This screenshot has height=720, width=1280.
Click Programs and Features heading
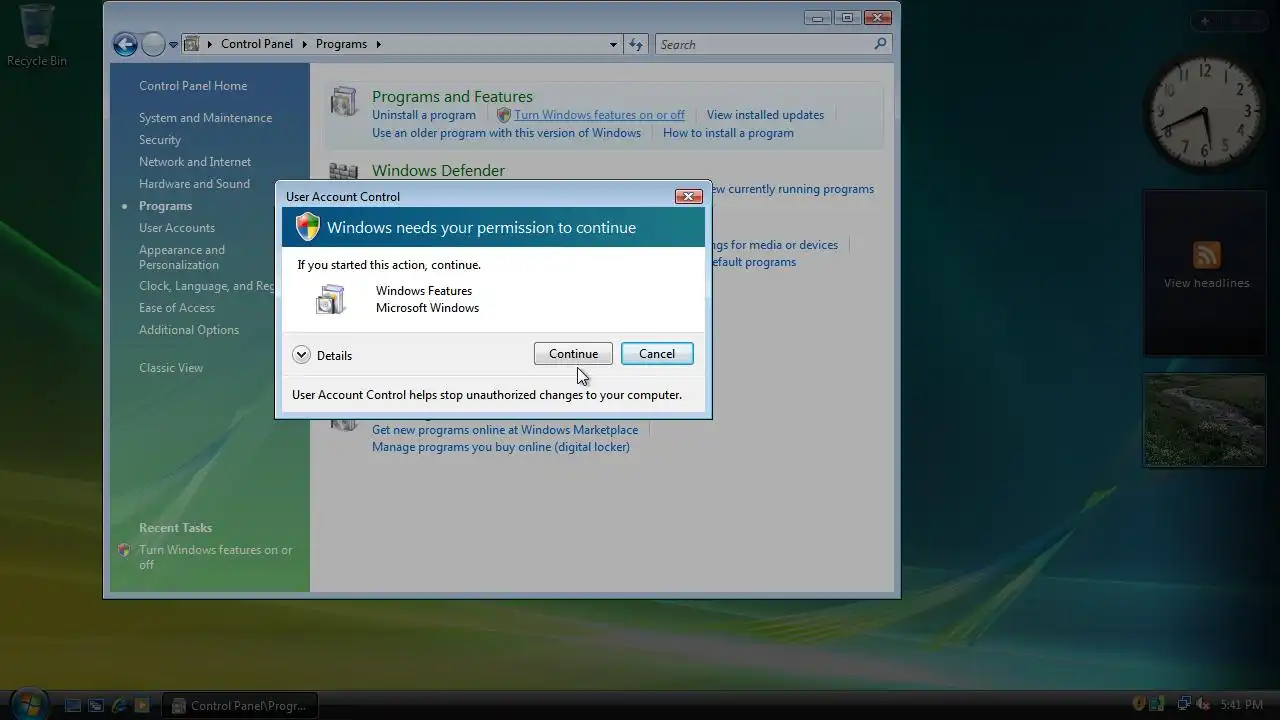pos(452,96)
